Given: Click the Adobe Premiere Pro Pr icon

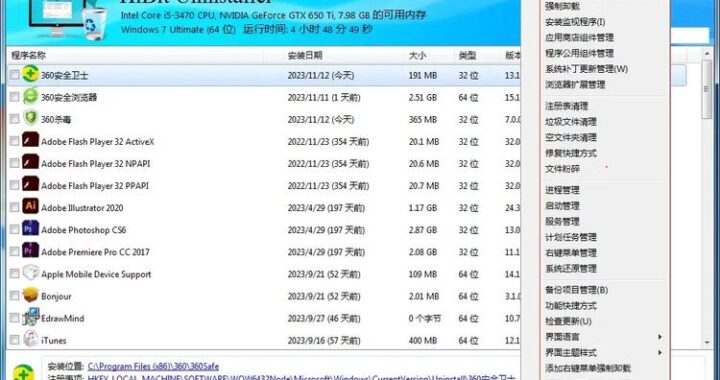Looking at the screenshot, I should pos(30,250).
